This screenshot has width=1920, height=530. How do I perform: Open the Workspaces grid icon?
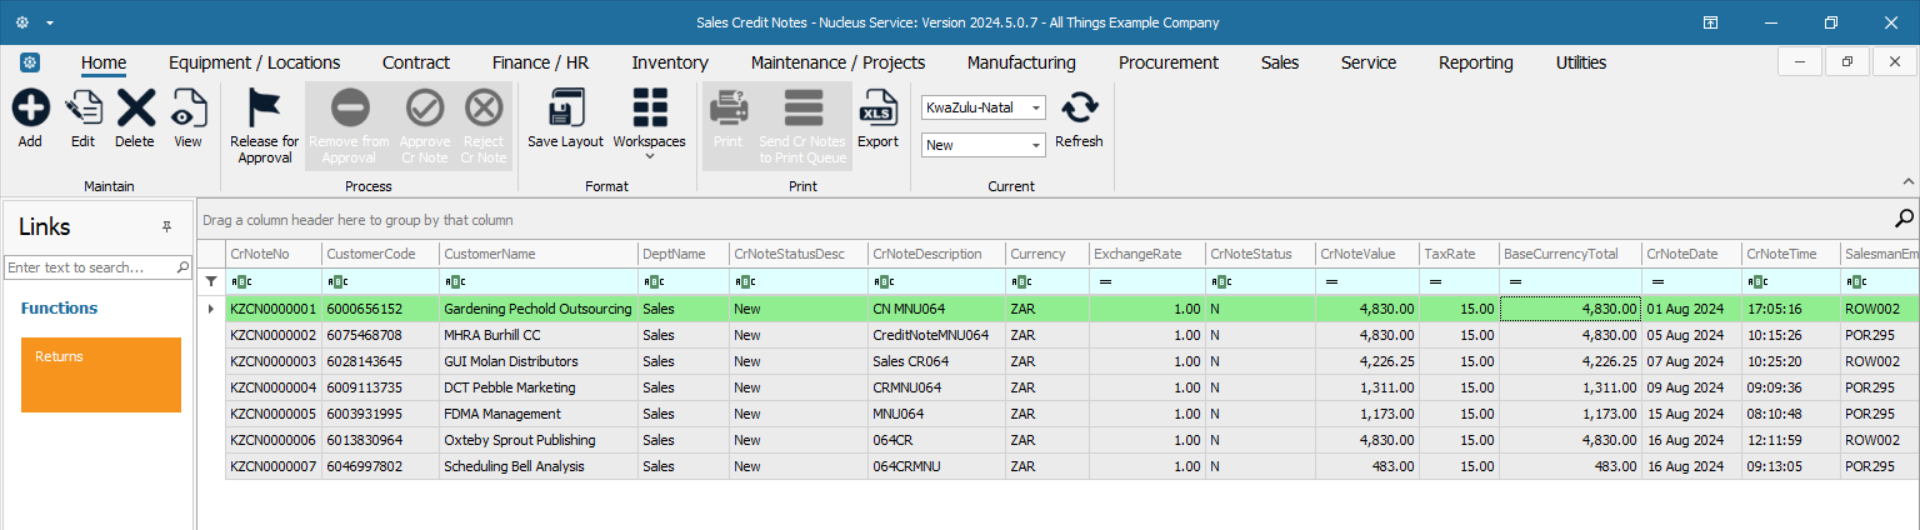tap(650, 108)
